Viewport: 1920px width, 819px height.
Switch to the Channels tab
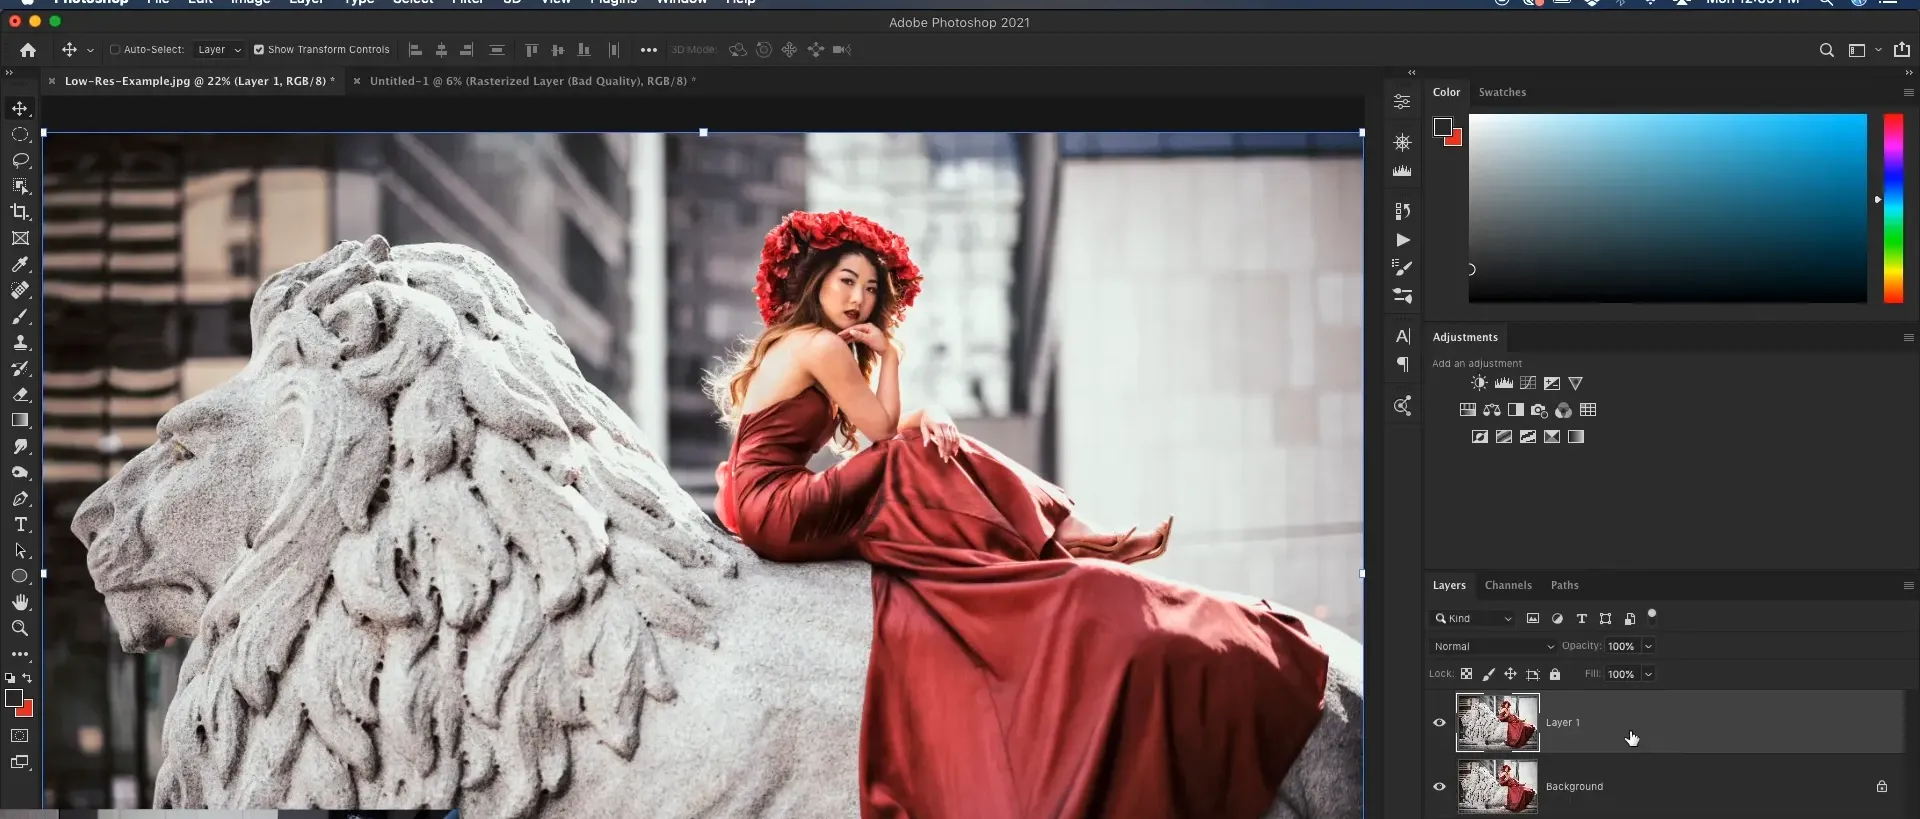pos(1508,586)
